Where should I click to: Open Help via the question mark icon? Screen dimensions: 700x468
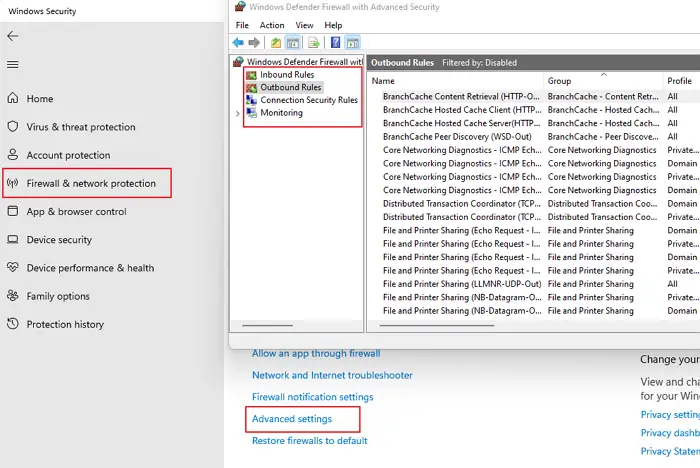pyautogui.click(x=335, y=43)
